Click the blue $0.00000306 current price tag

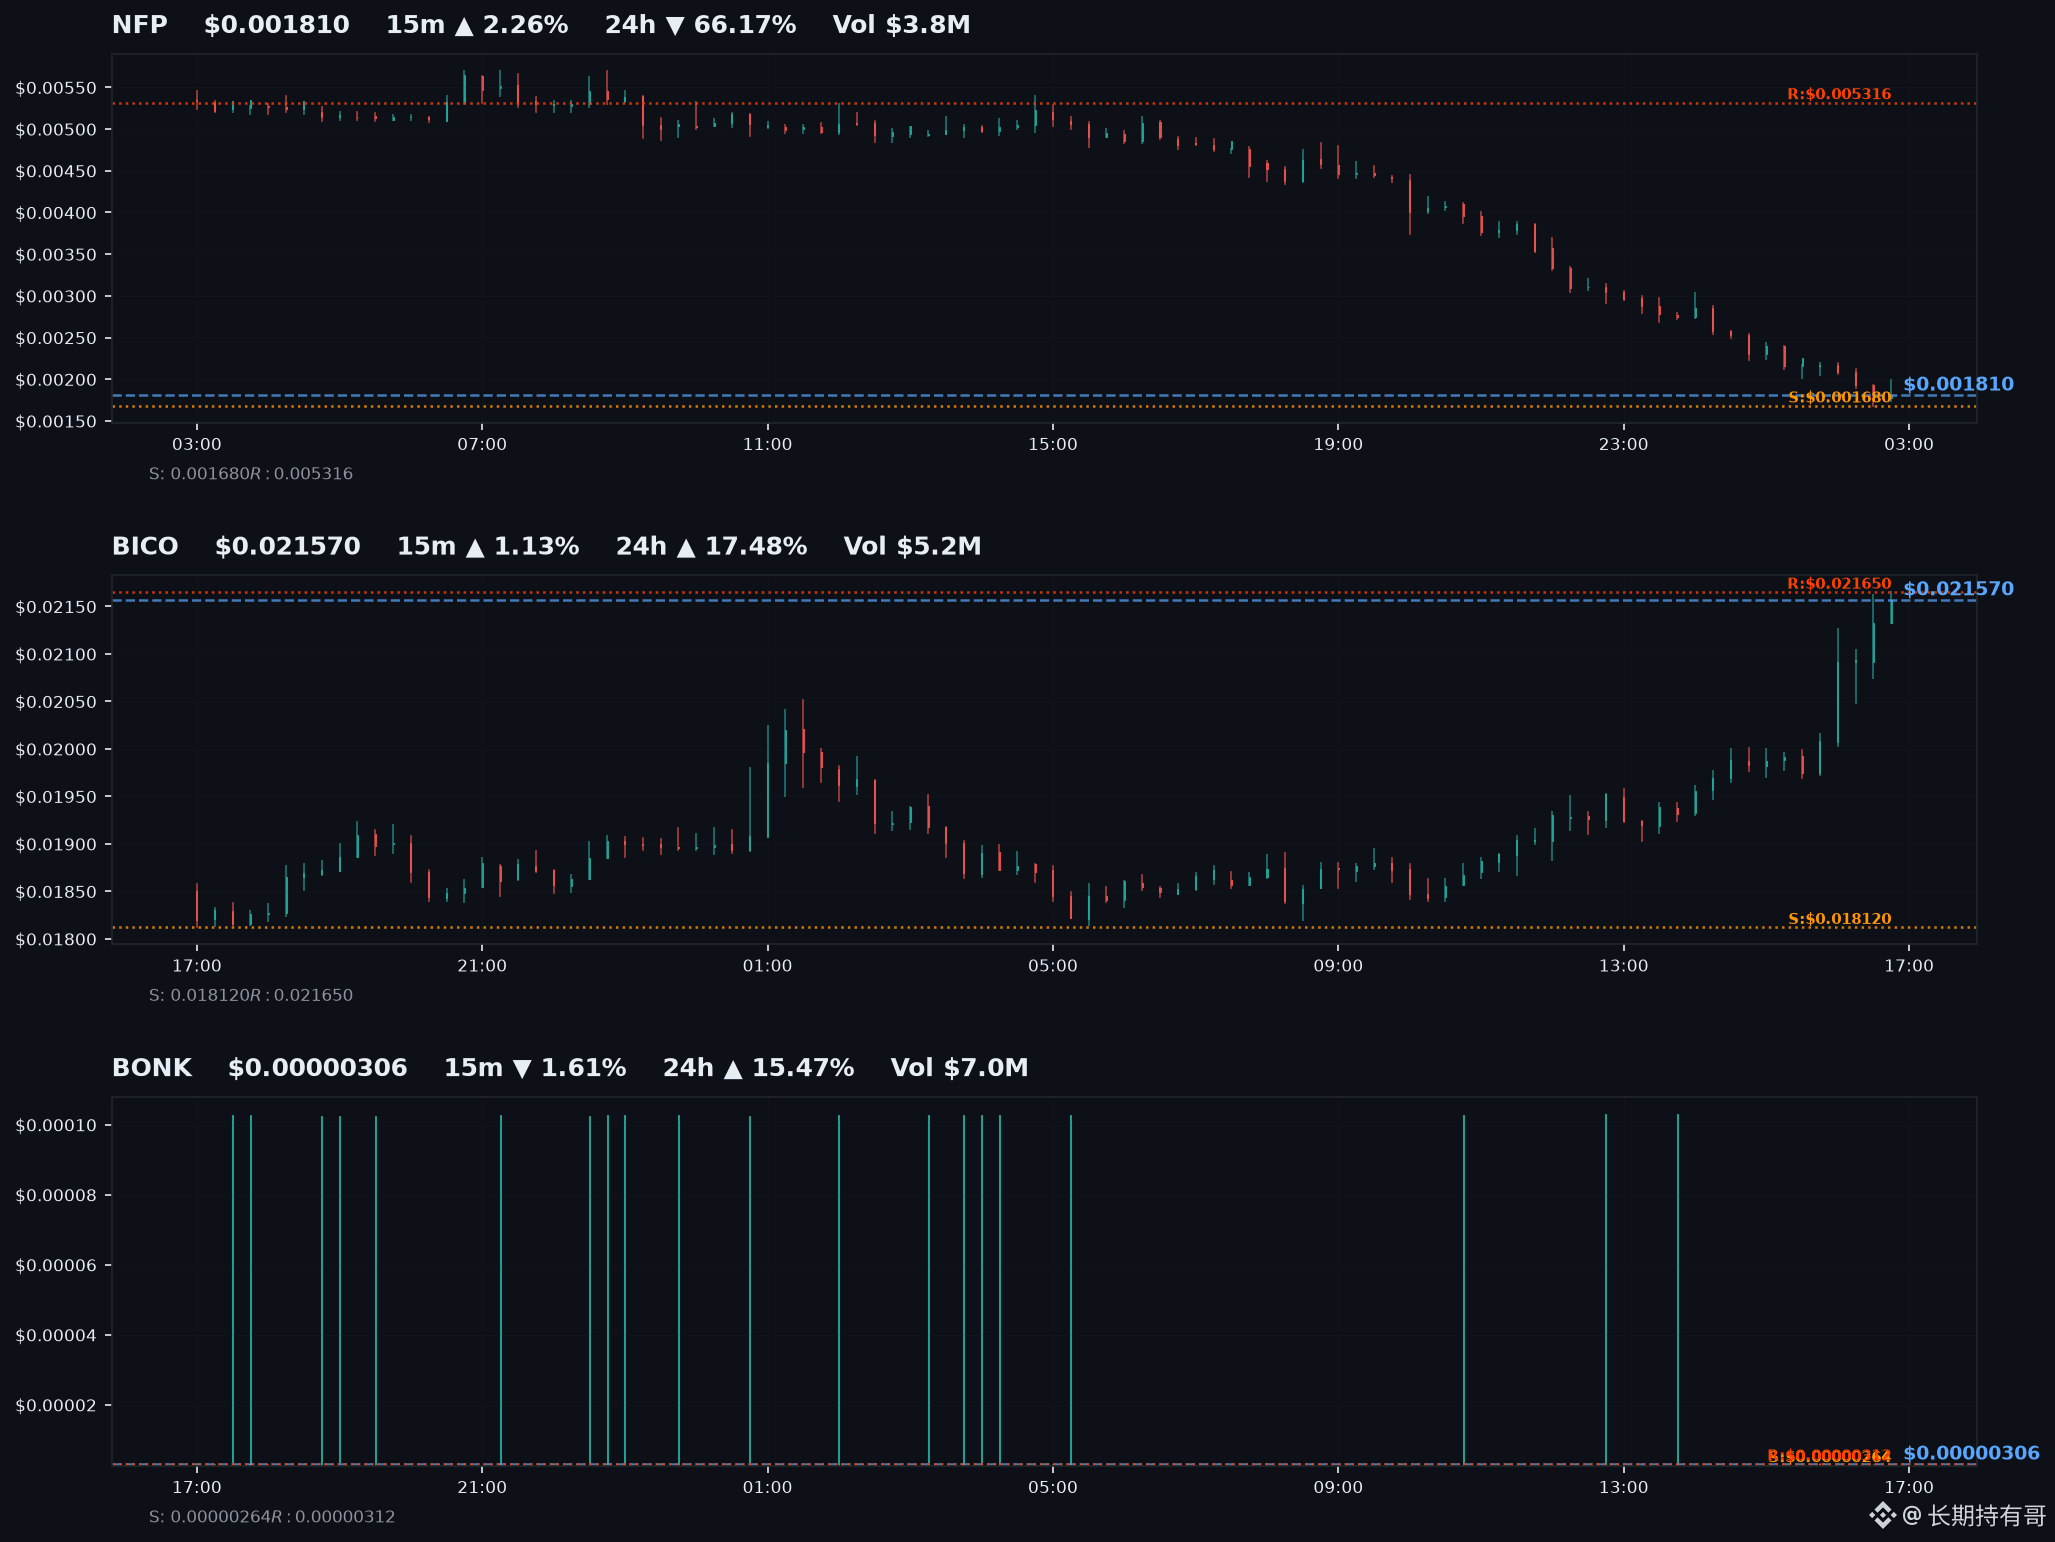point(1971,1453)
